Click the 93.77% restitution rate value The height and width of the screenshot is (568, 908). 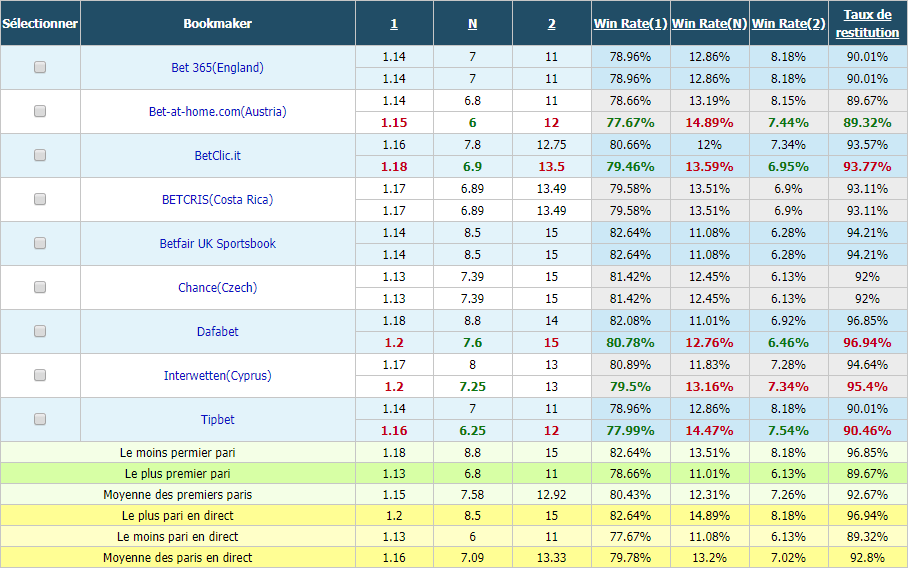tap(867, 167)
